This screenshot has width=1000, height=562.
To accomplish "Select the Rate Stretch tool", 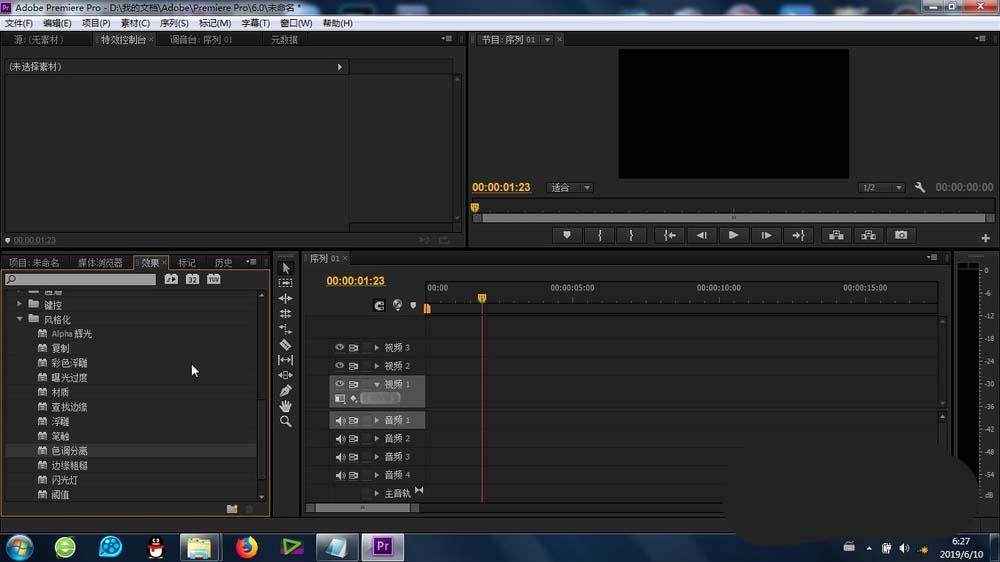I will click(x=286, y=329).
